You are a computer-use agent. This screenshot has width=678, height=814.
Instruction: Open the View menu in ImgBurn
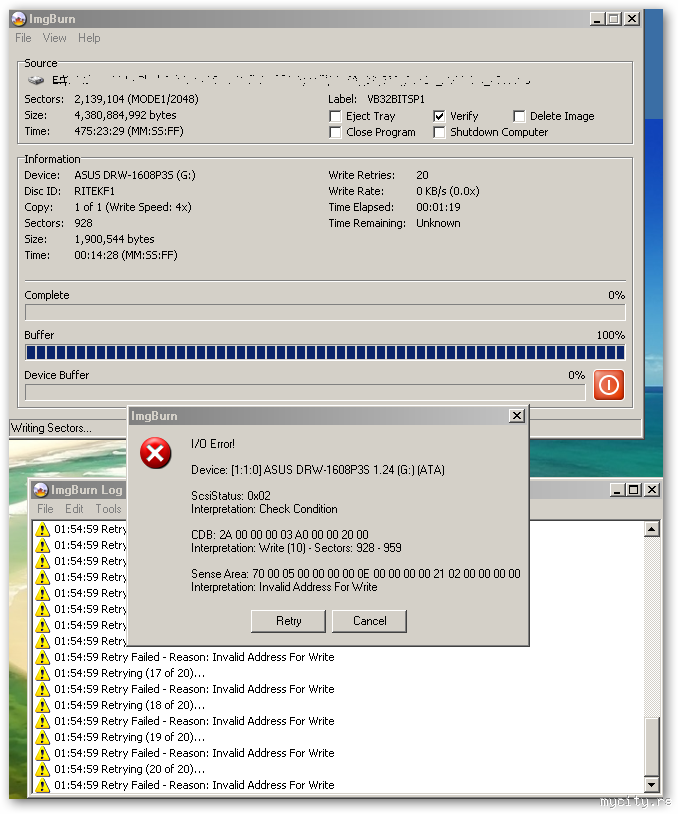pyautogui.click(x=55, y=38)
